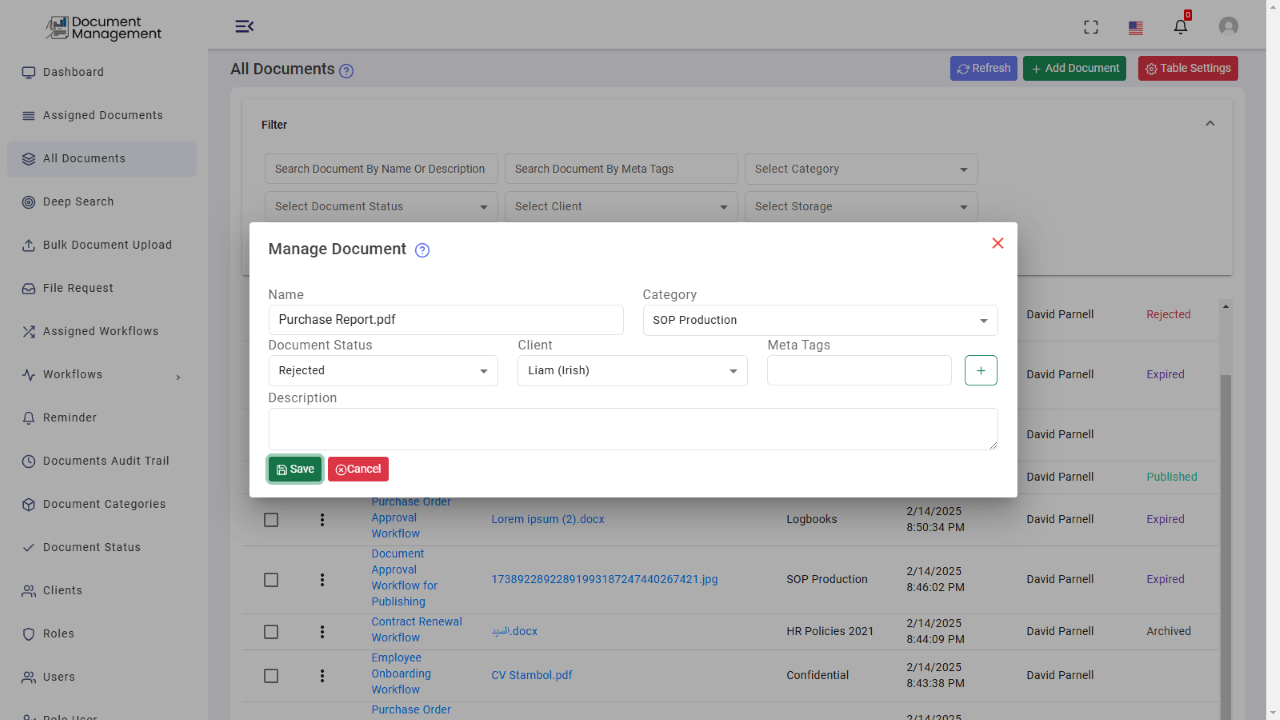Open the Client dropdown showing Liam (Irish)

632,370
